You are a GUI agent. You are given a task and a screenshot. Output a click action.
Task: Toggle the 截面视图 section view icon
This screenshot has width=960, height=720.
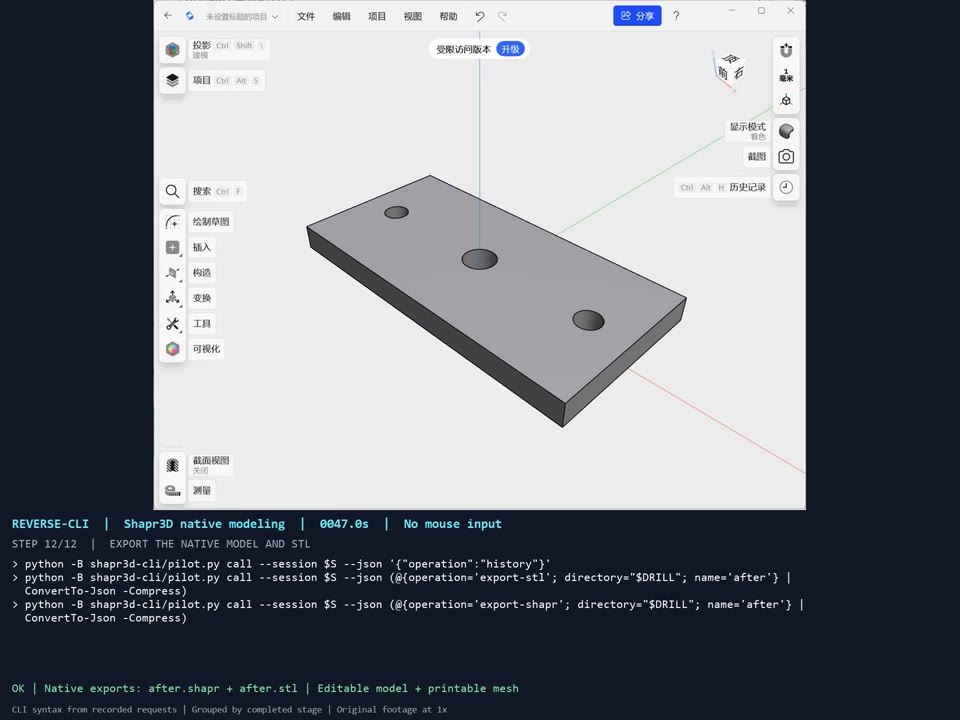click(x=173, y=465)
